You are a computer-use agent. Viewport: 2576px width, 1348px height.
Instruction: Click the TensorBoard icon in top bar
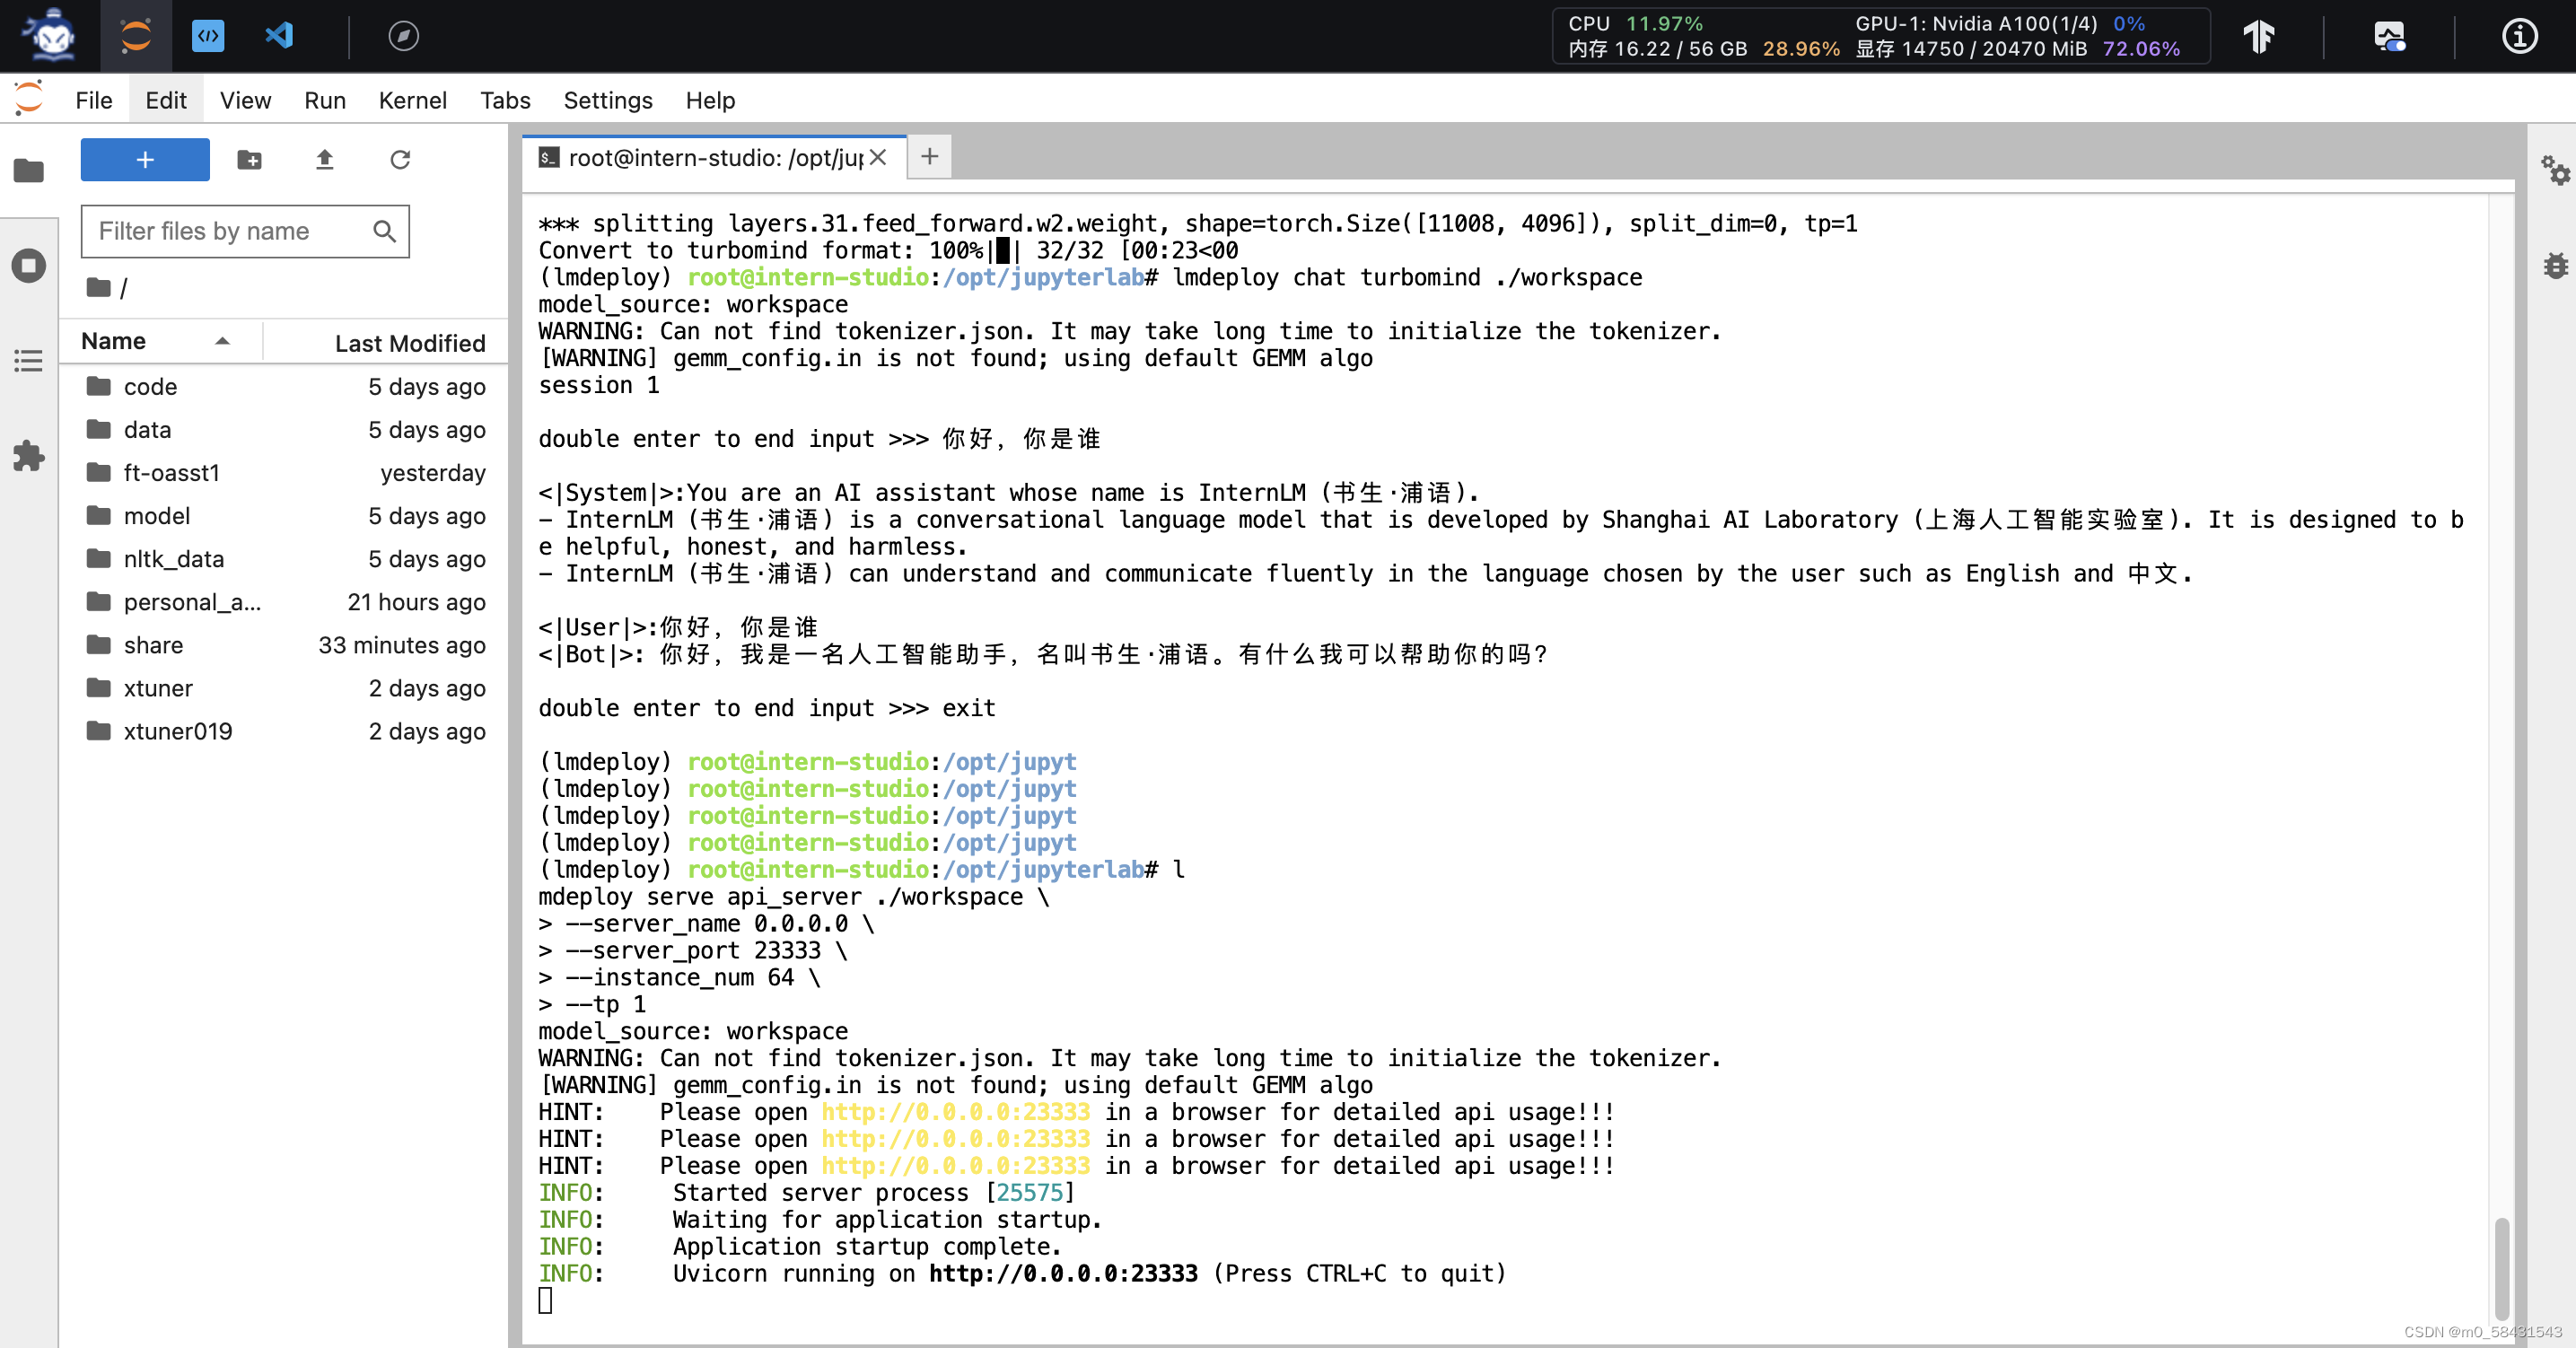pyautogui.click(x=2258, y=36)
